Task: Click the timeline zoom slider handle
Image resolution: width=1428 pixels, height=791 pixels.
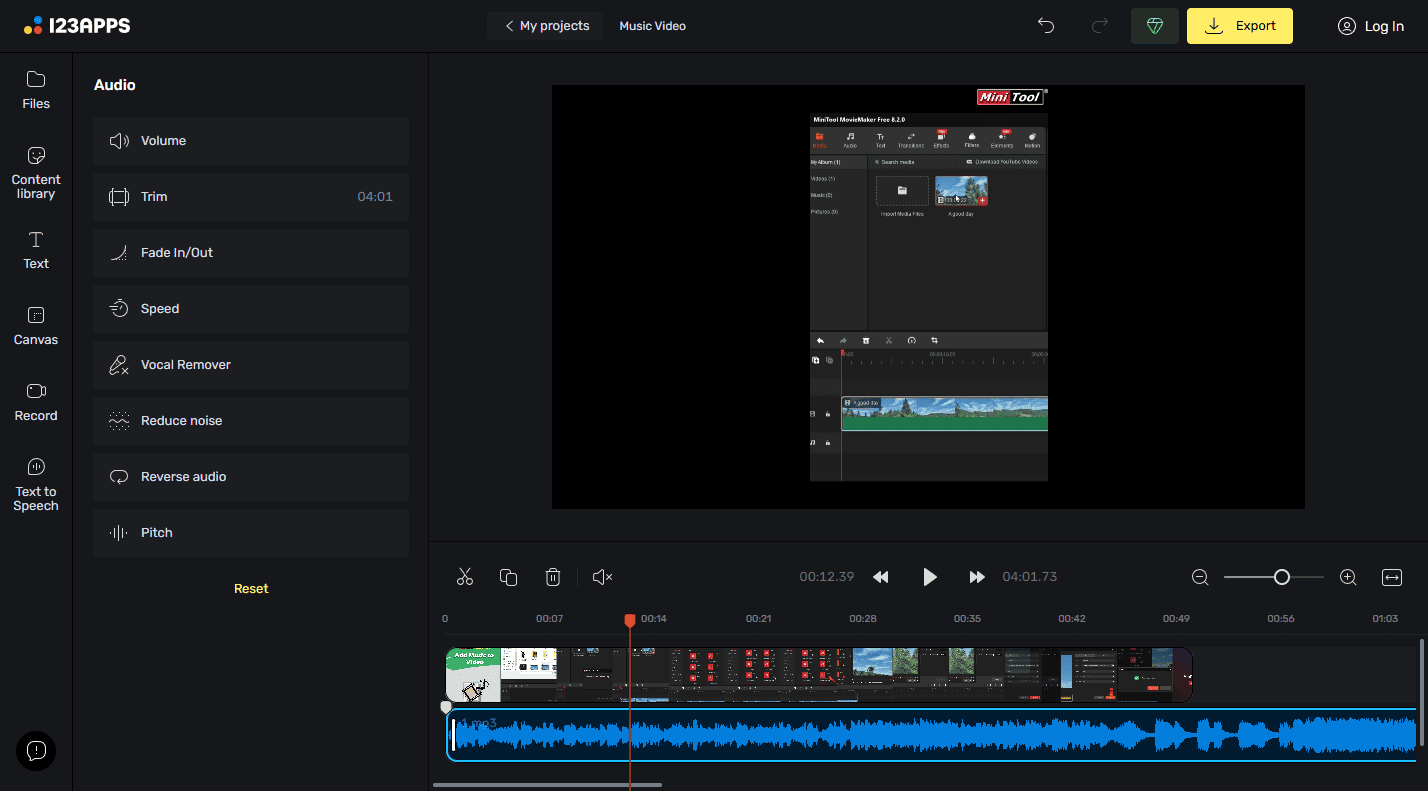Action: 1281,577
